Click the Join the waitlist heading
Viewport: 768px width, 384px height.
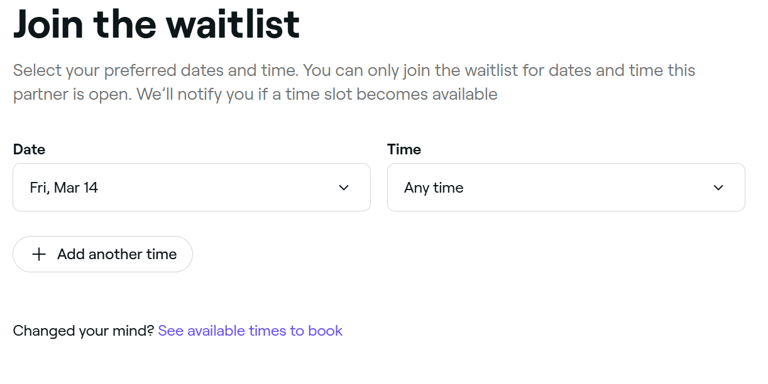[156, 24]
